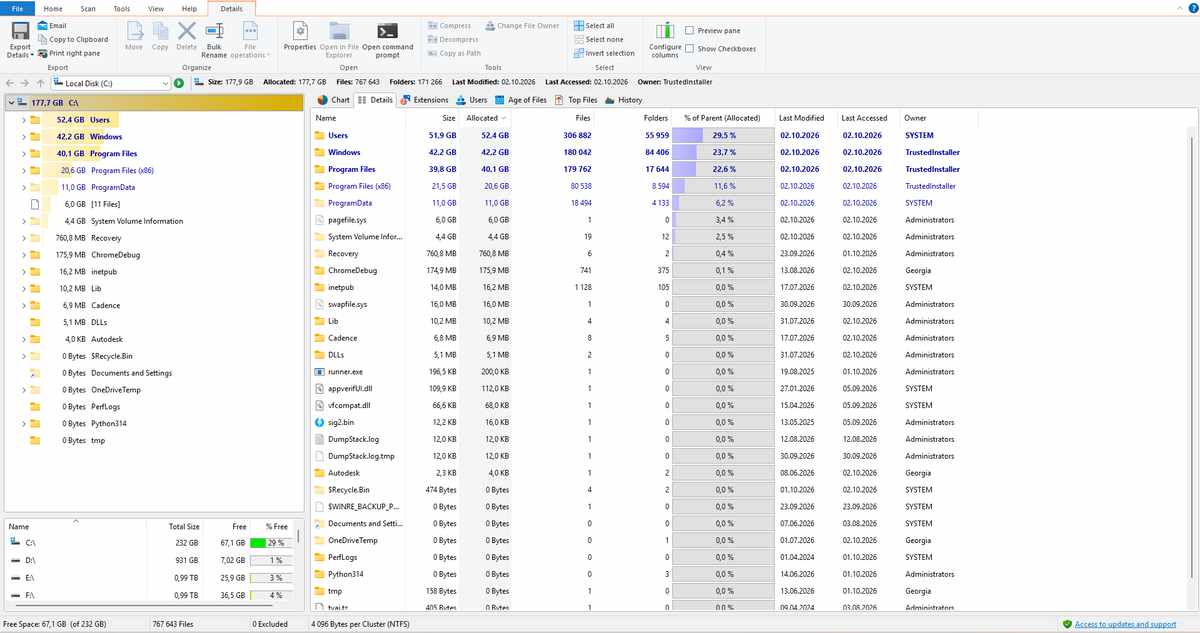This screenshot has width=1200, height=633.
Task: Sort by the Files column header
Action: 554,118
